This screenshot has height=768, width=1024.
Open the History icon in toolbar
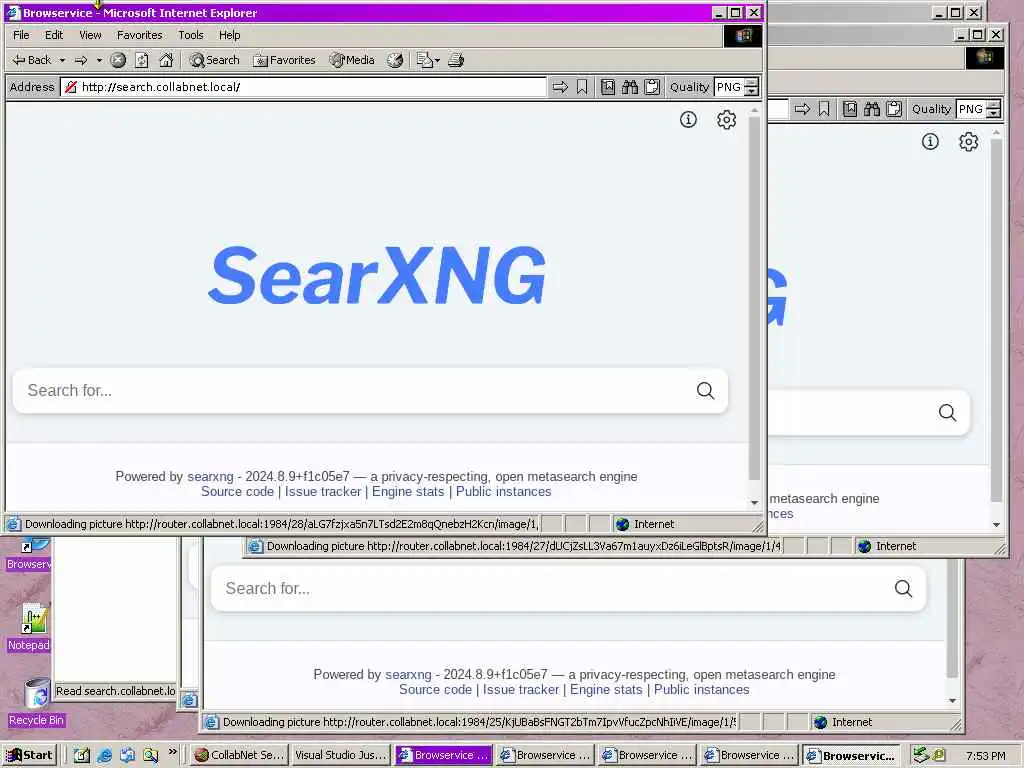[394, 60]
